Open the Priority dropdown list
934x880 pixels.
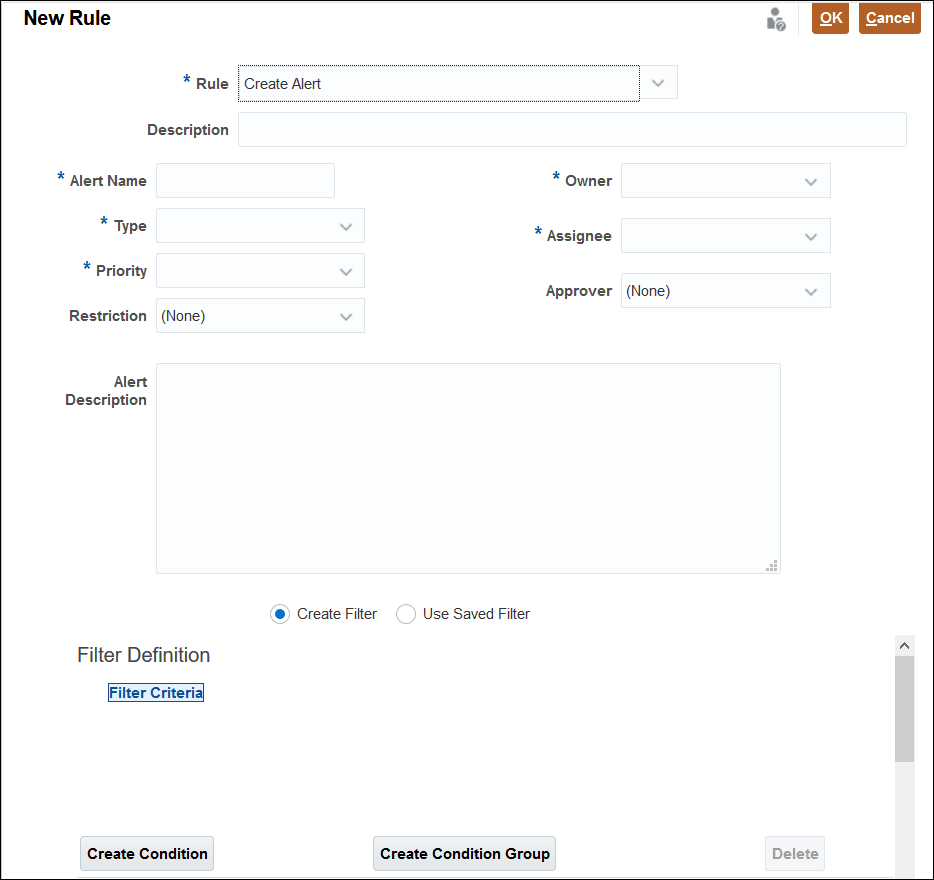click(x=346, y=271)
